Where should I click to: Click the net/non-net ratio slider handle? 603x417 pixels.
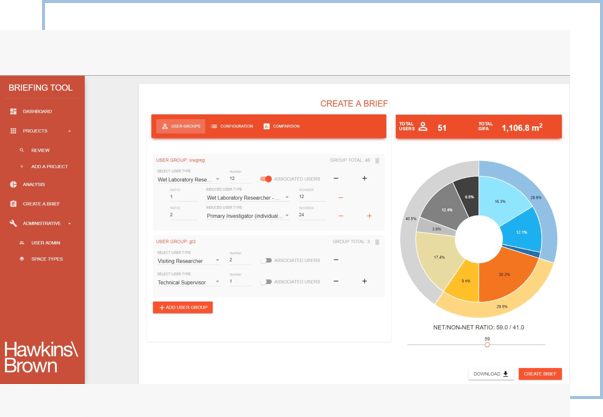[487, 345]
